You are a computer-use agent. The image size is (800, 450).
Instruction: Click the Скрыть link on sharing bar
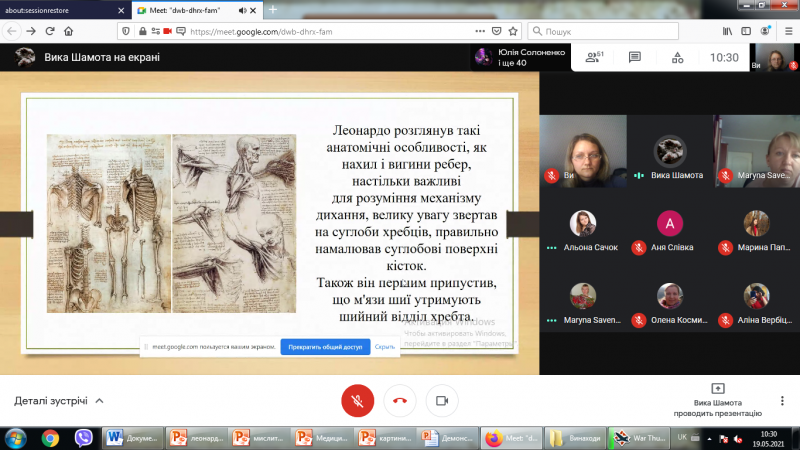point(385,346)
